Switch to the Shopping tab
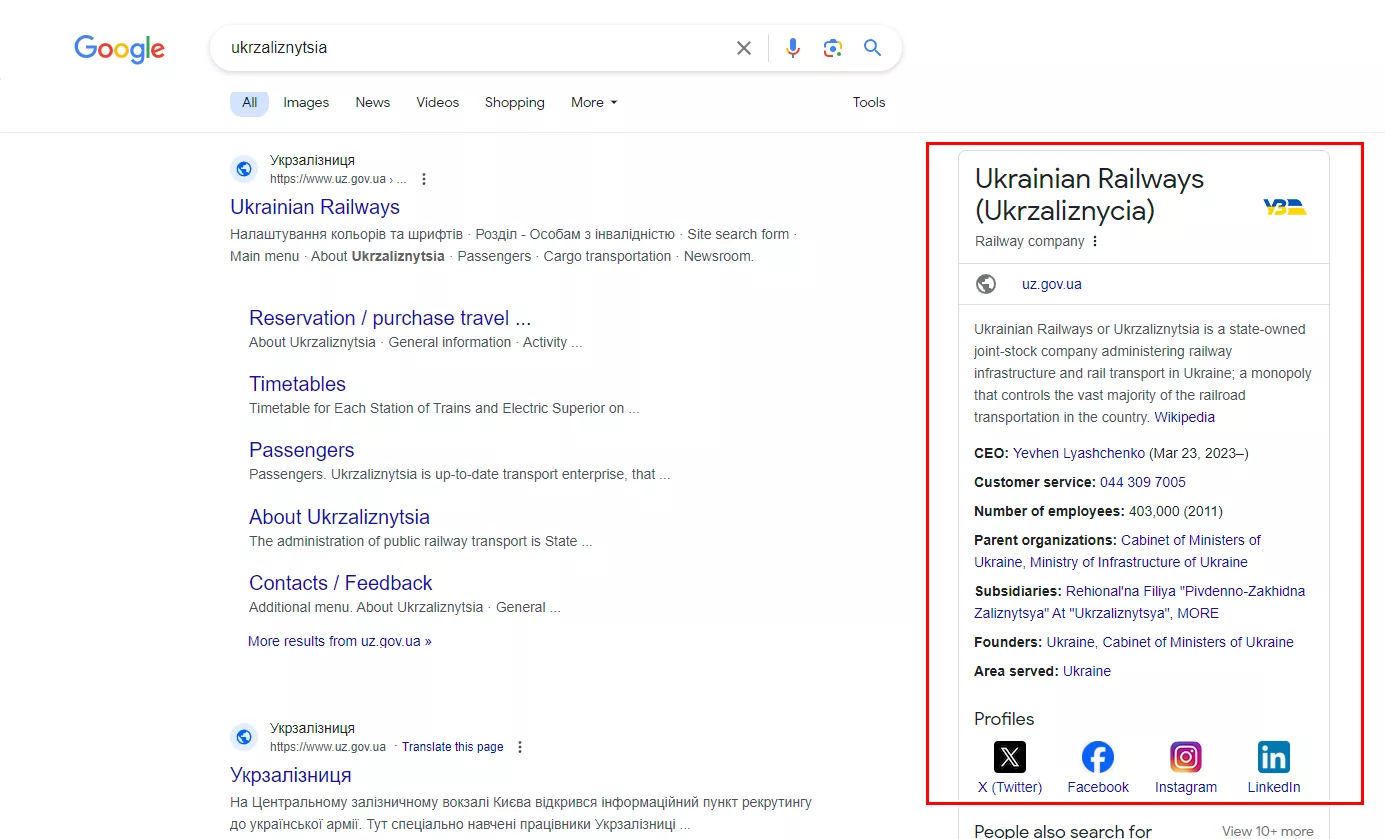1385x839 pixels. [x=515, y=102]
